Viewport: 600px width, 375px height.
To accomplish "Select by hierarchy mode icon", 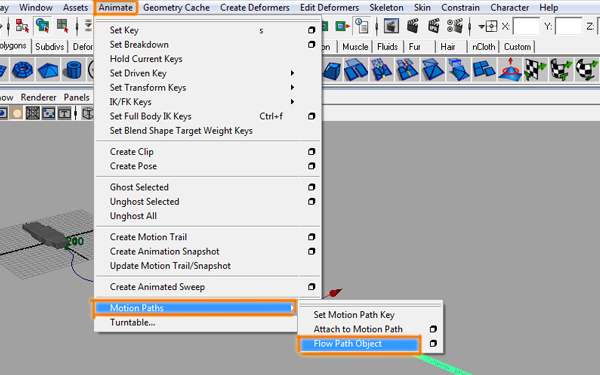I will pyautogui.click(x=22, y=26).
